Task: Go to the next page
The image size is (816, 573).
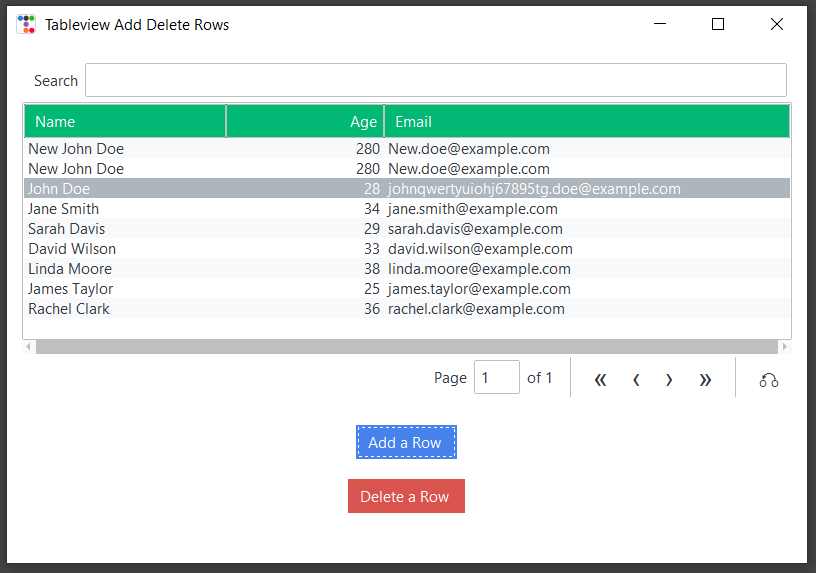Action: tap(669, 380)
